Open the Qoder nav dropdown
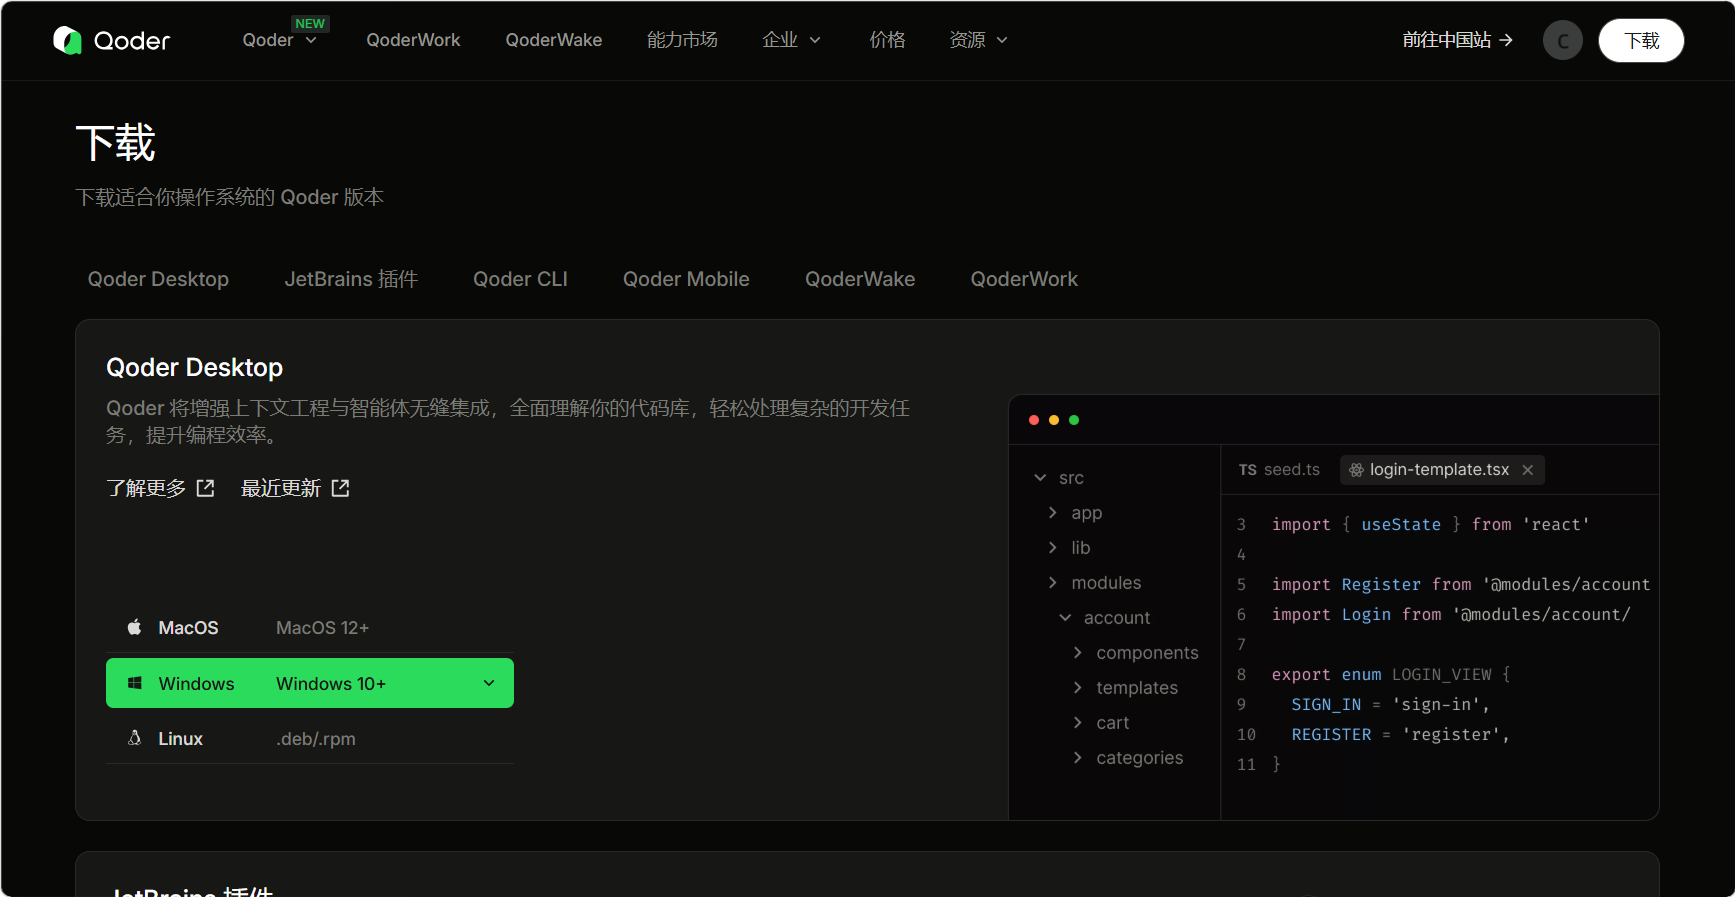This screenshot has height=897, width=1735. pos(279,40)
